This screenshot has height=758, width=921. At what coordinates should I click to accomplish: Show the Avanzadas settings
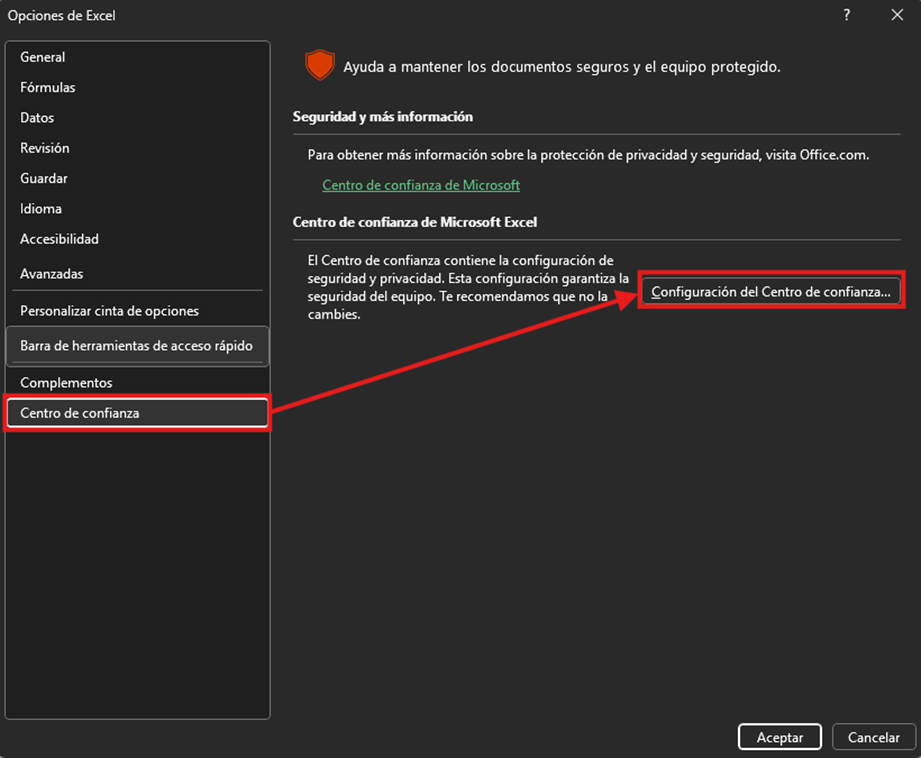pos(52,273)
